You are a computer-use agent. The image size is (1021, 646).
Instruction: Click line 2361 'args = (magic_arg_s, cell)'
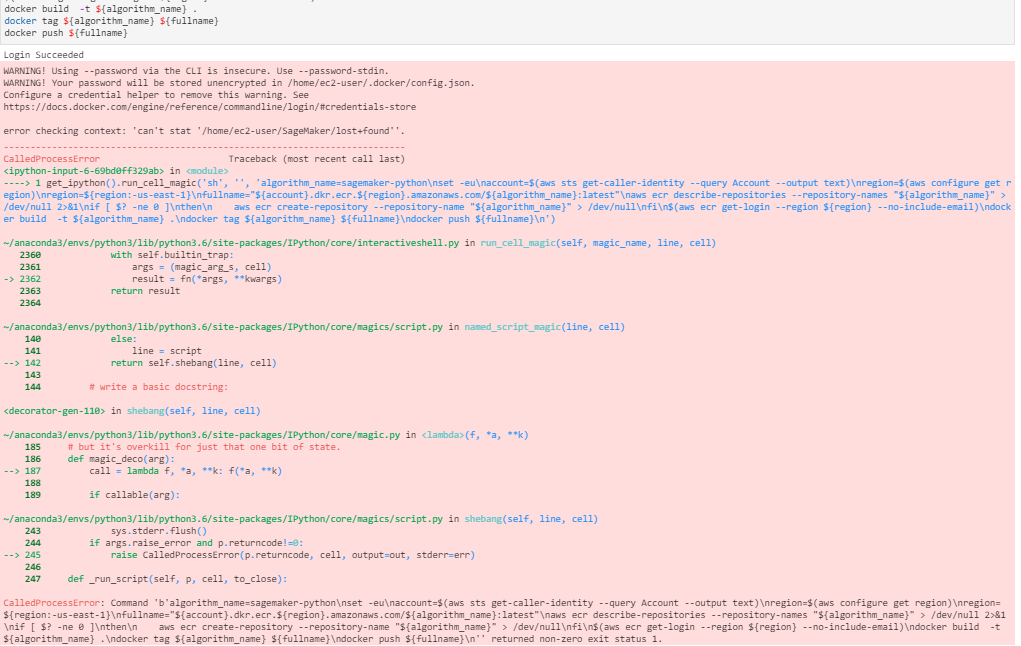202,267
